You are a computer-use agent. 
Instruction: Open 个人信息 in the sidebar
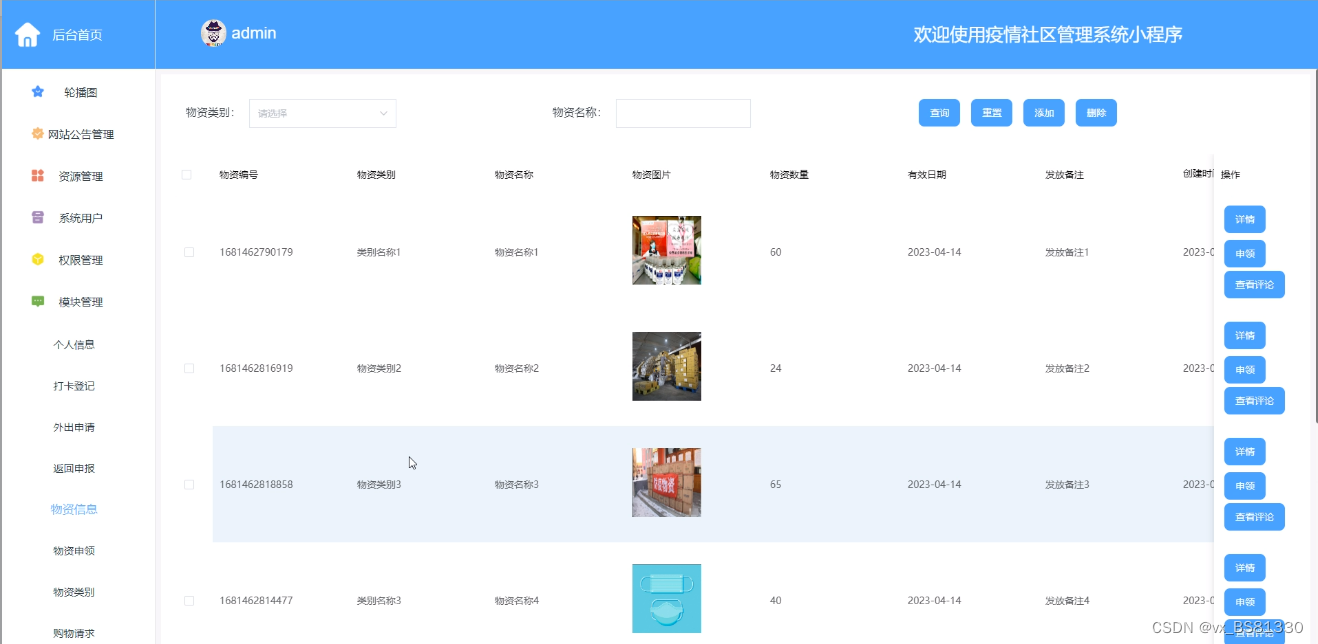click(x=74, y=344)
